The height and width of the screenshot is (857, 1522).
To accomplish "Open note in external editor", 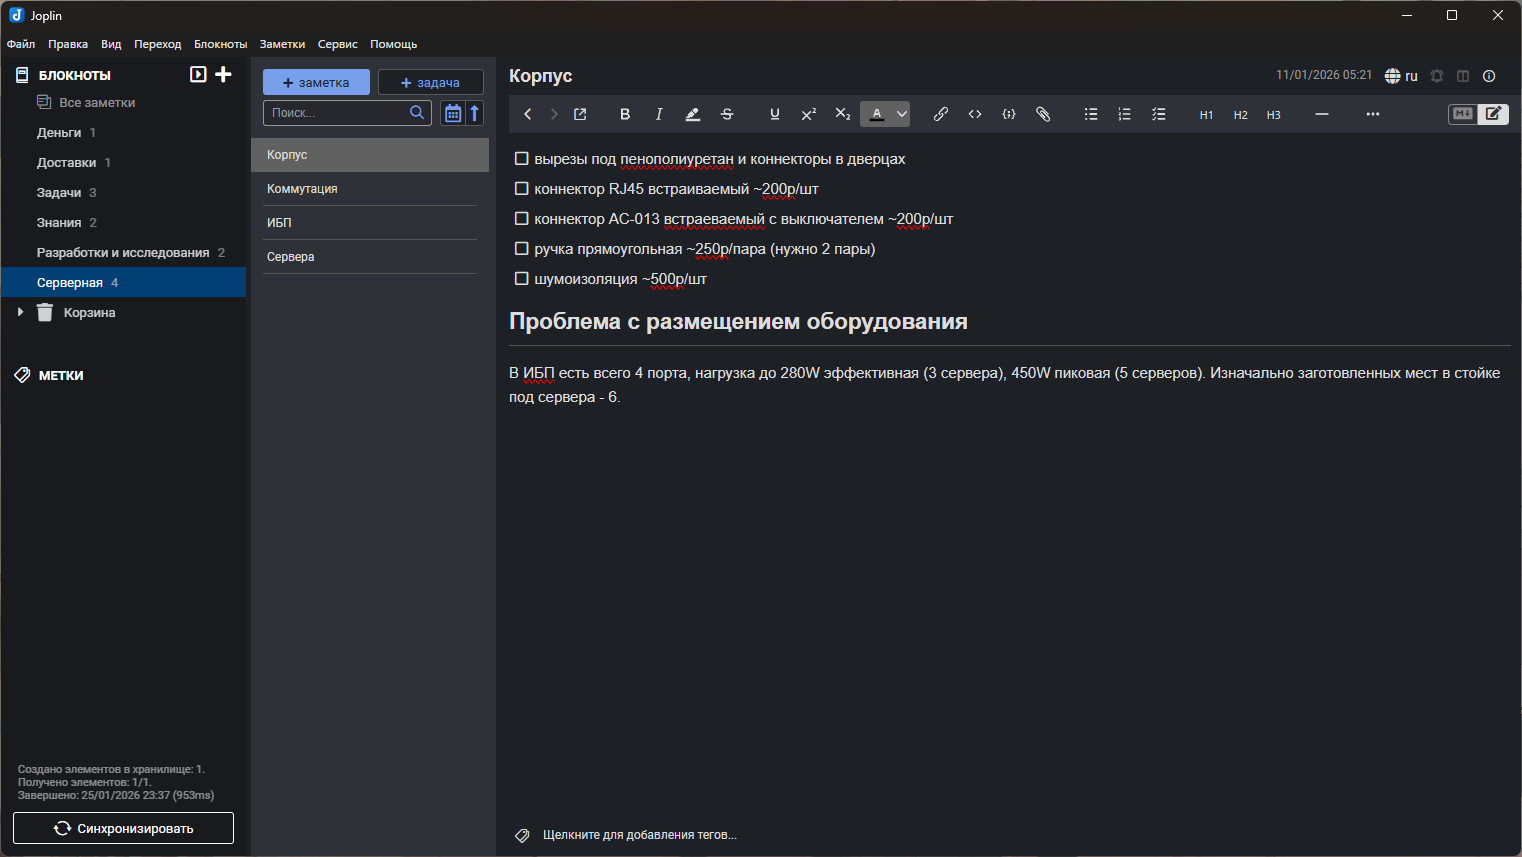I will click(x=580, y=114).
